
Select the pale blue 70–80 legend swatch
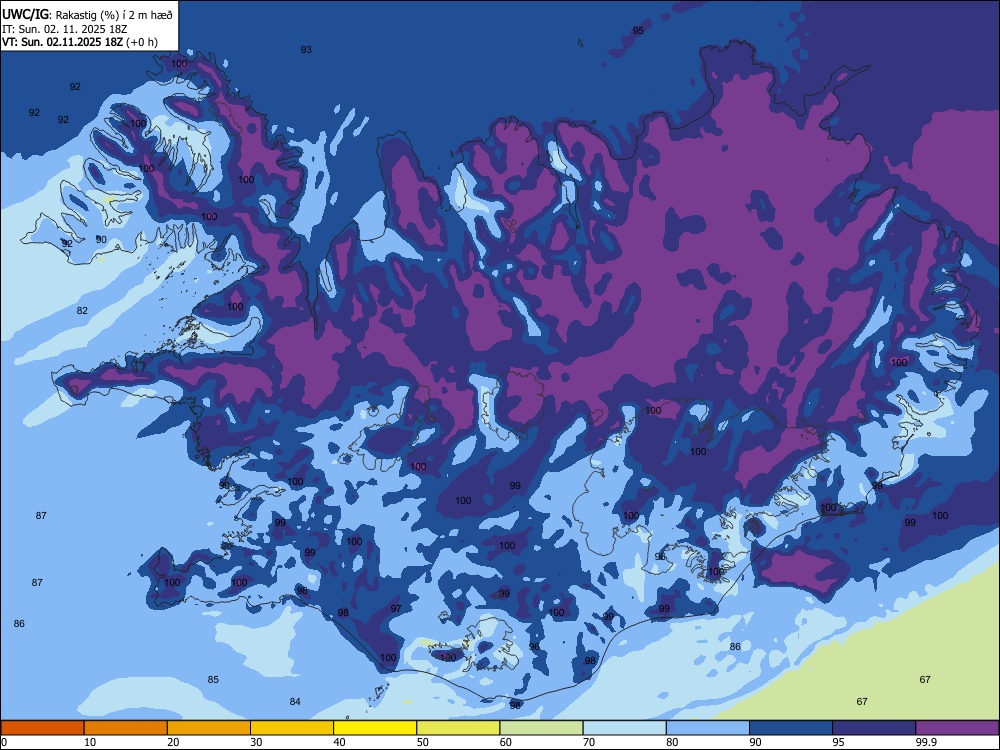click(624, 728)
